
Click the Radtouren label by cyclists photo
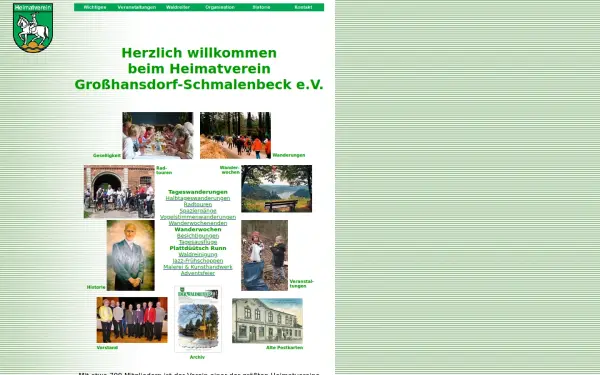[164, 170]
